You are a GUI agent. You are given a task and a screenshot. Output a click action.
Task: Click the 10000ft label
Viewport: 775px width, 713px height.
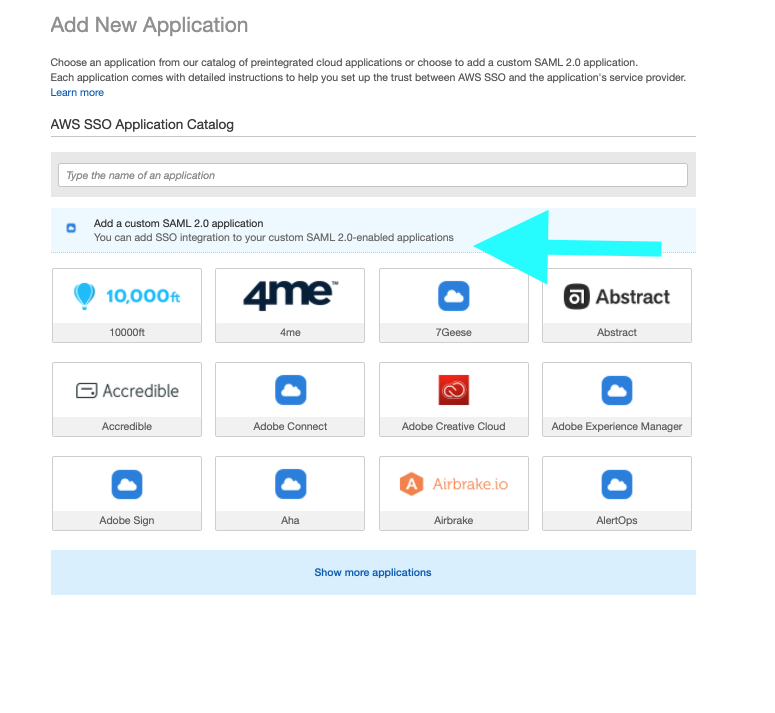coord(127,333)
